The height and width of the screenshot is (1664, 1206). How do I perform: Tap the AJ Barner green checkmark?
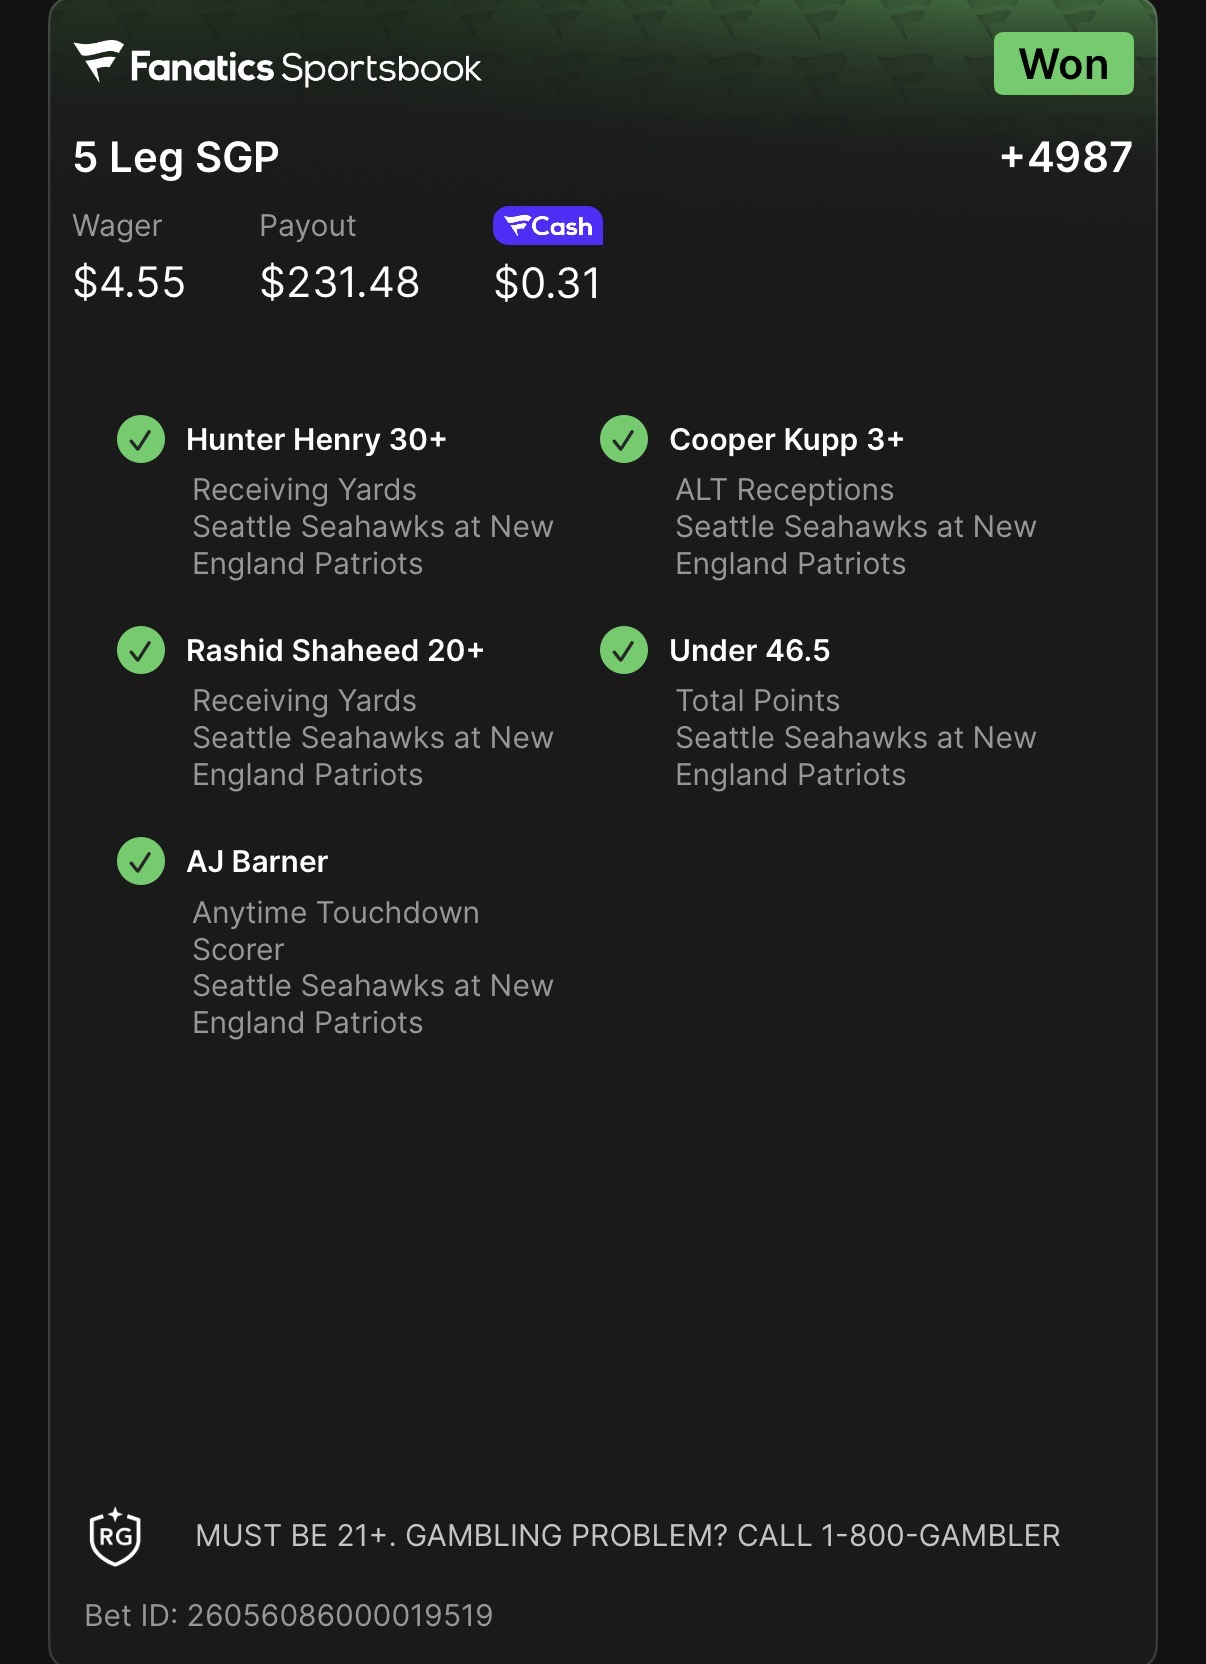[x=141, y=861]
